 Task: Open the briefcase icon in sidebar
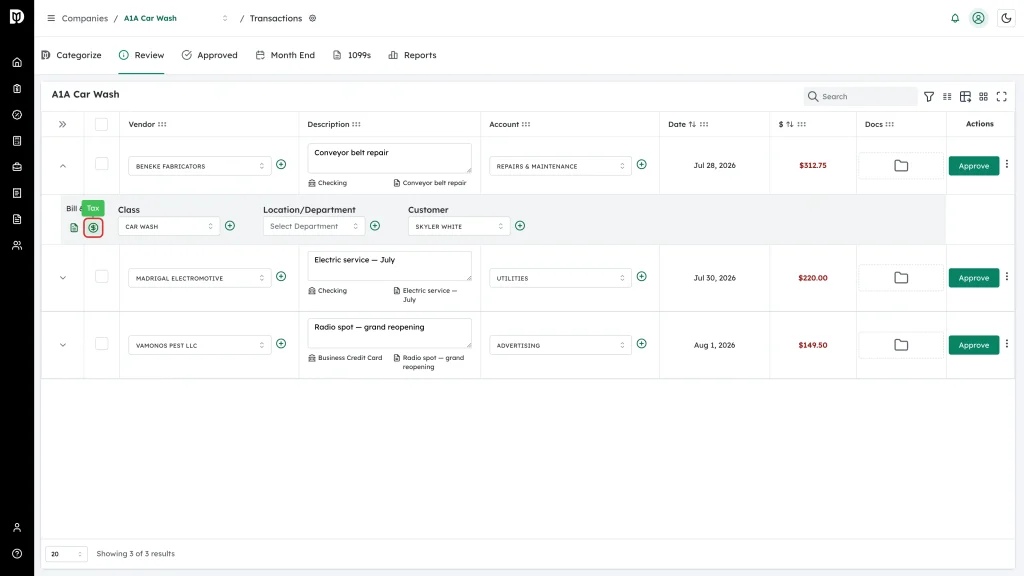point(17,167)
